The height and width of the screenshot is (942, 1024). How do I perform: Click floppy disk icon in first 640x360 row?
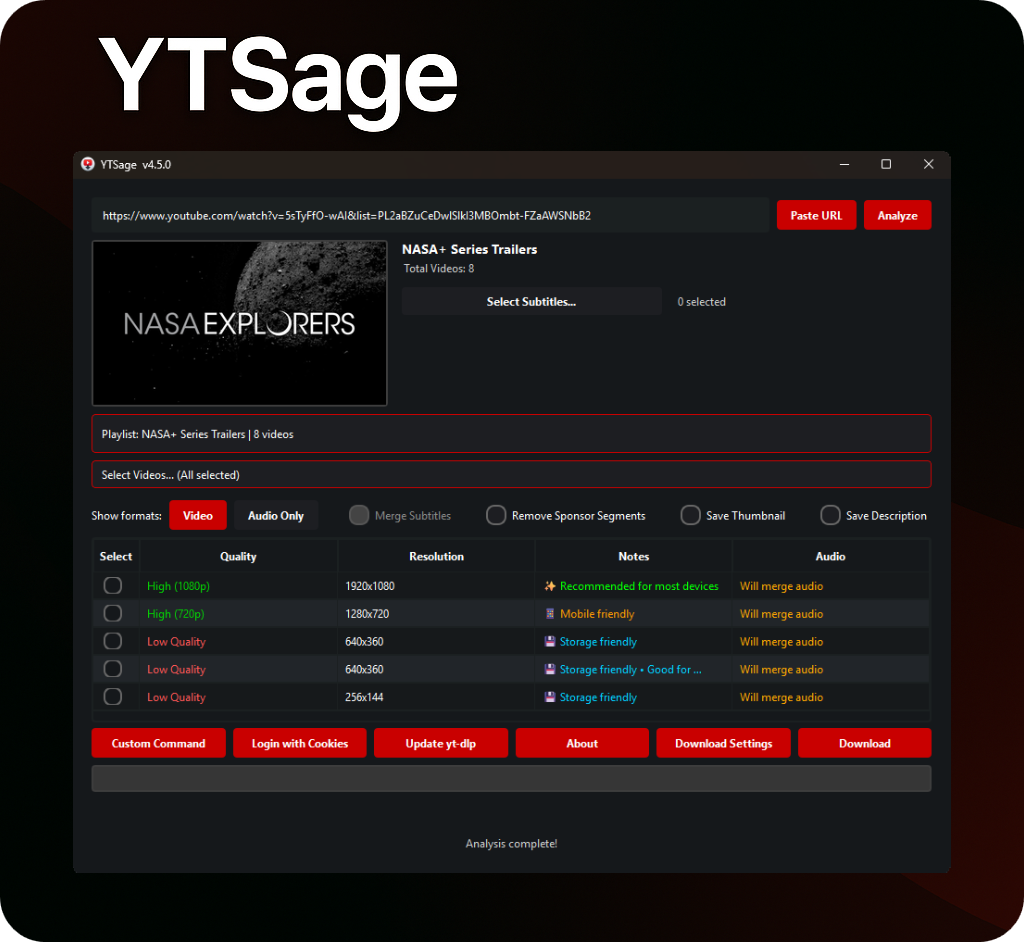[550, 642]
